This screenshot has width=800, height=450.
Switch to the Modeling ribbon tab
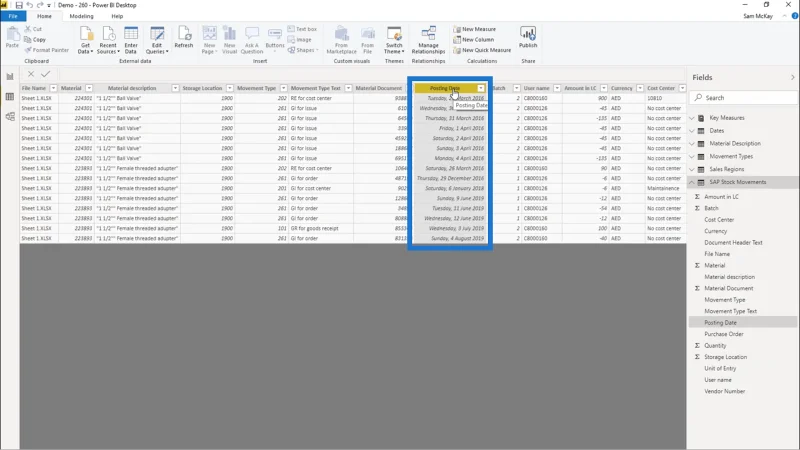coord(81,16)
